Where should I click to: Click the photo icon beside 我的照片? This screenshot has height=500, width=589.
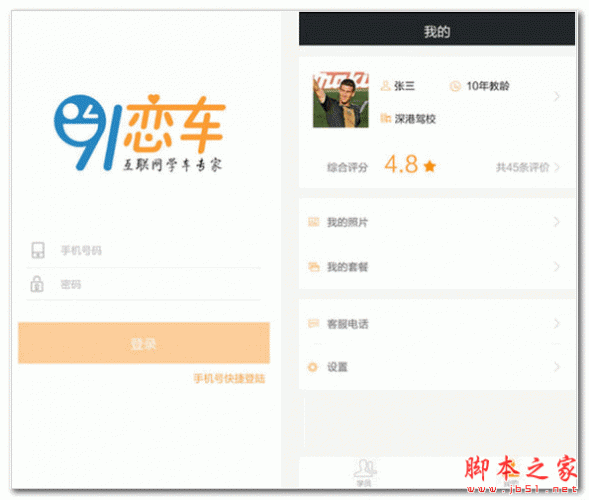314,222
